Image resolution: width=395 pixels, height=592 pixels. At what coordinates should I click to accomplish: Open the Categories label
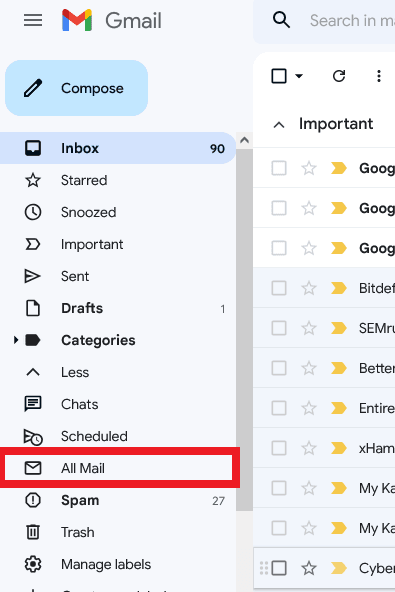click(98, 340)
